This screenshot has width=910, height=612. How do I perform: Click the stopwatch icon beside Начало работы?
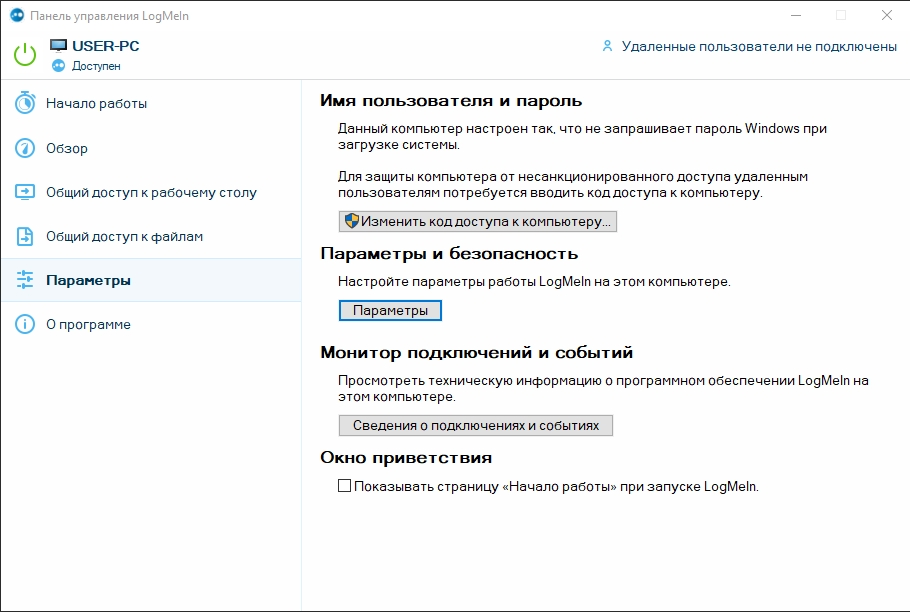pos(26,103)
